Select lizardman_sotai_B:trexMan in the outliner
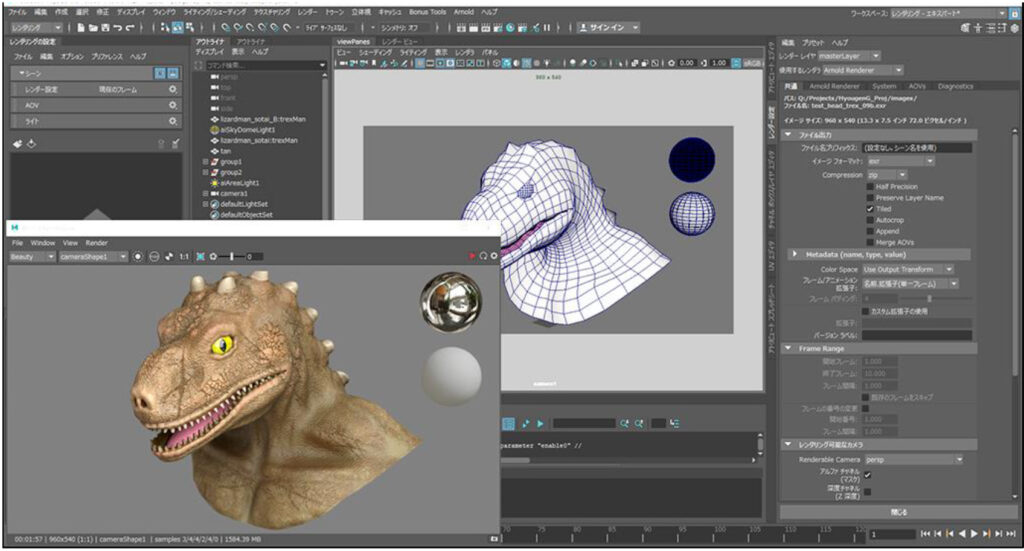This screenshot has height=551, width=1024. pos(263,119)
